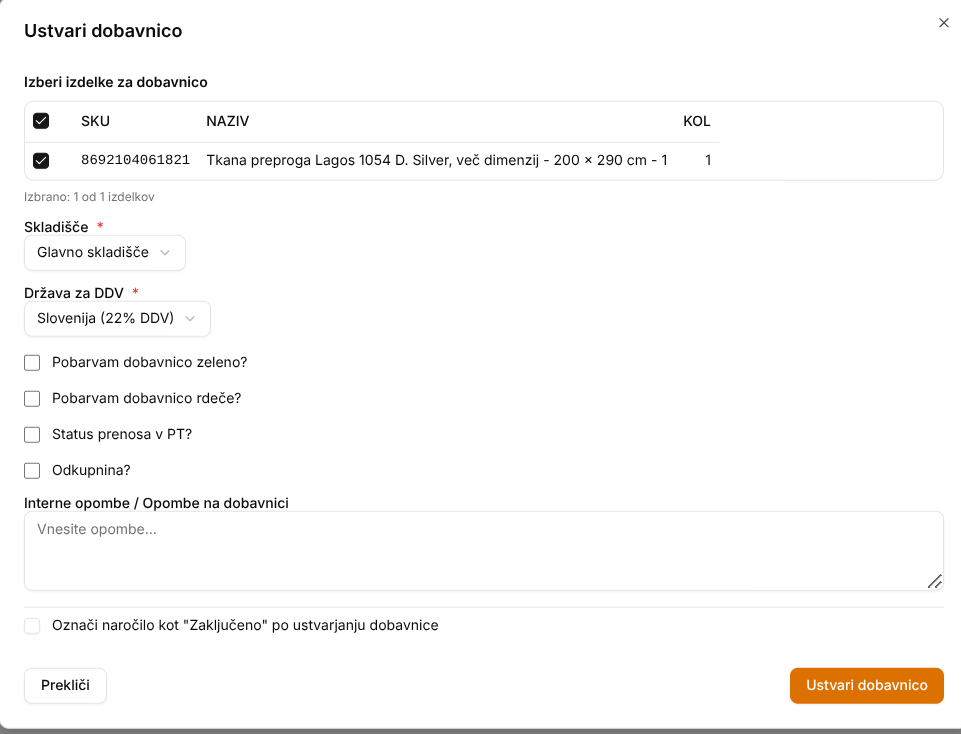Check the "Pobarvam dobavnico rdeče?" option
Screen dimensions: 961x734
click(32, 398)
